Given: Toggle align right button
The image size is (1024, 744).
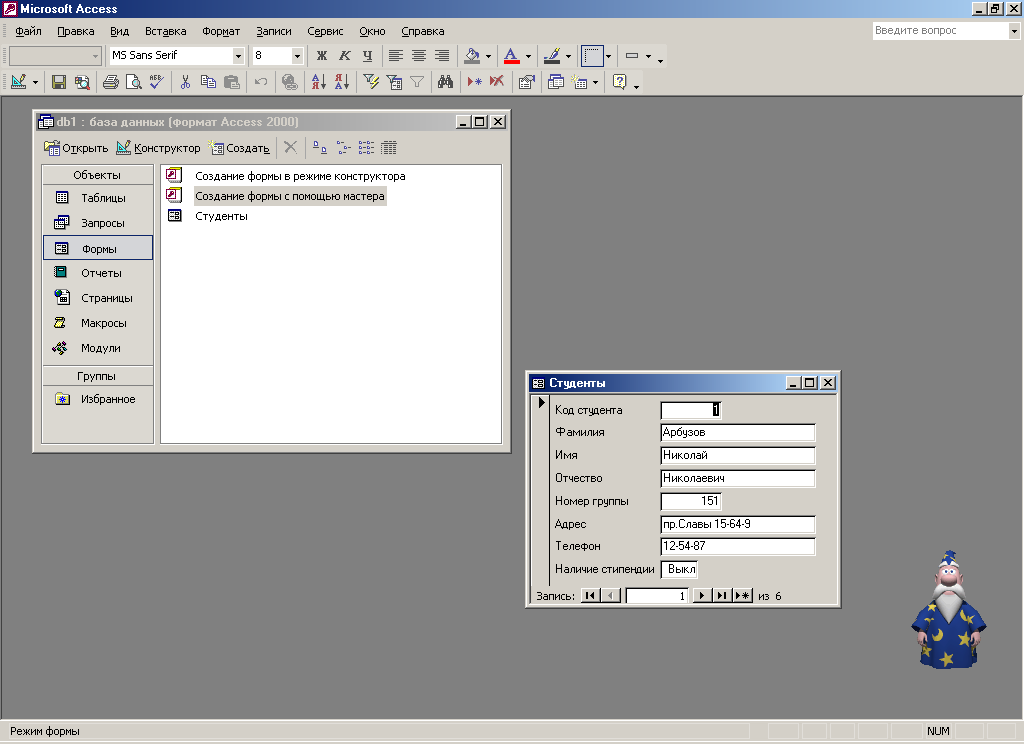Looking at the screenshot, I should 441,56.
